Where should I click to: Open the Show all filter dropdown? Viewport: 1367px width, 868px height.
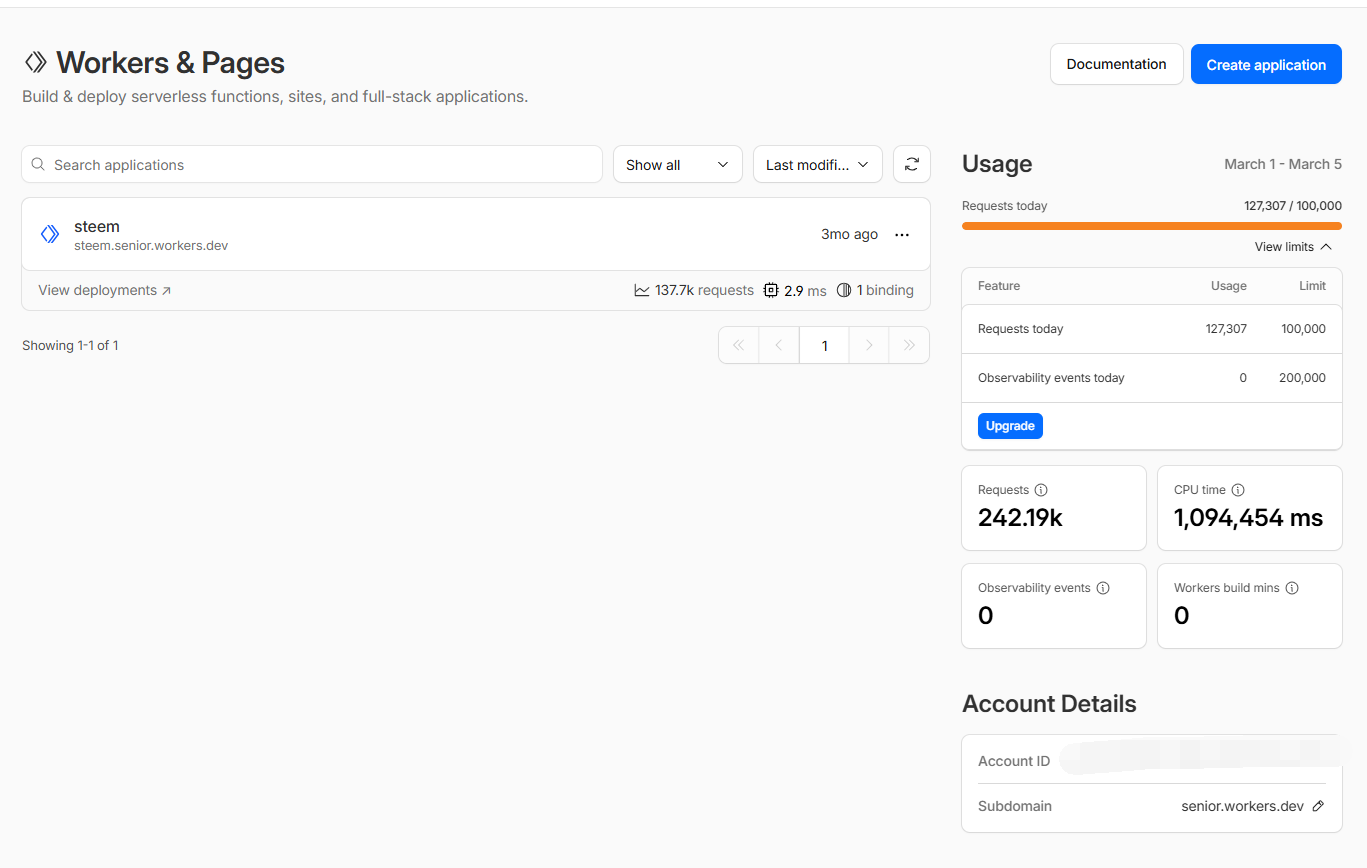(x=677, y=165)
